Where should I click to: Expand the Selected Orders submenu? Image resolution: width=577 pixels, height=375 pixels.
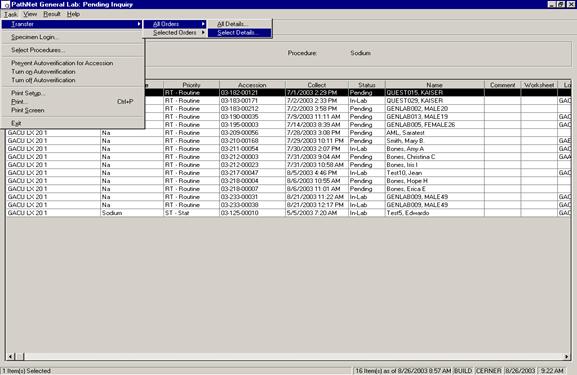175,33
